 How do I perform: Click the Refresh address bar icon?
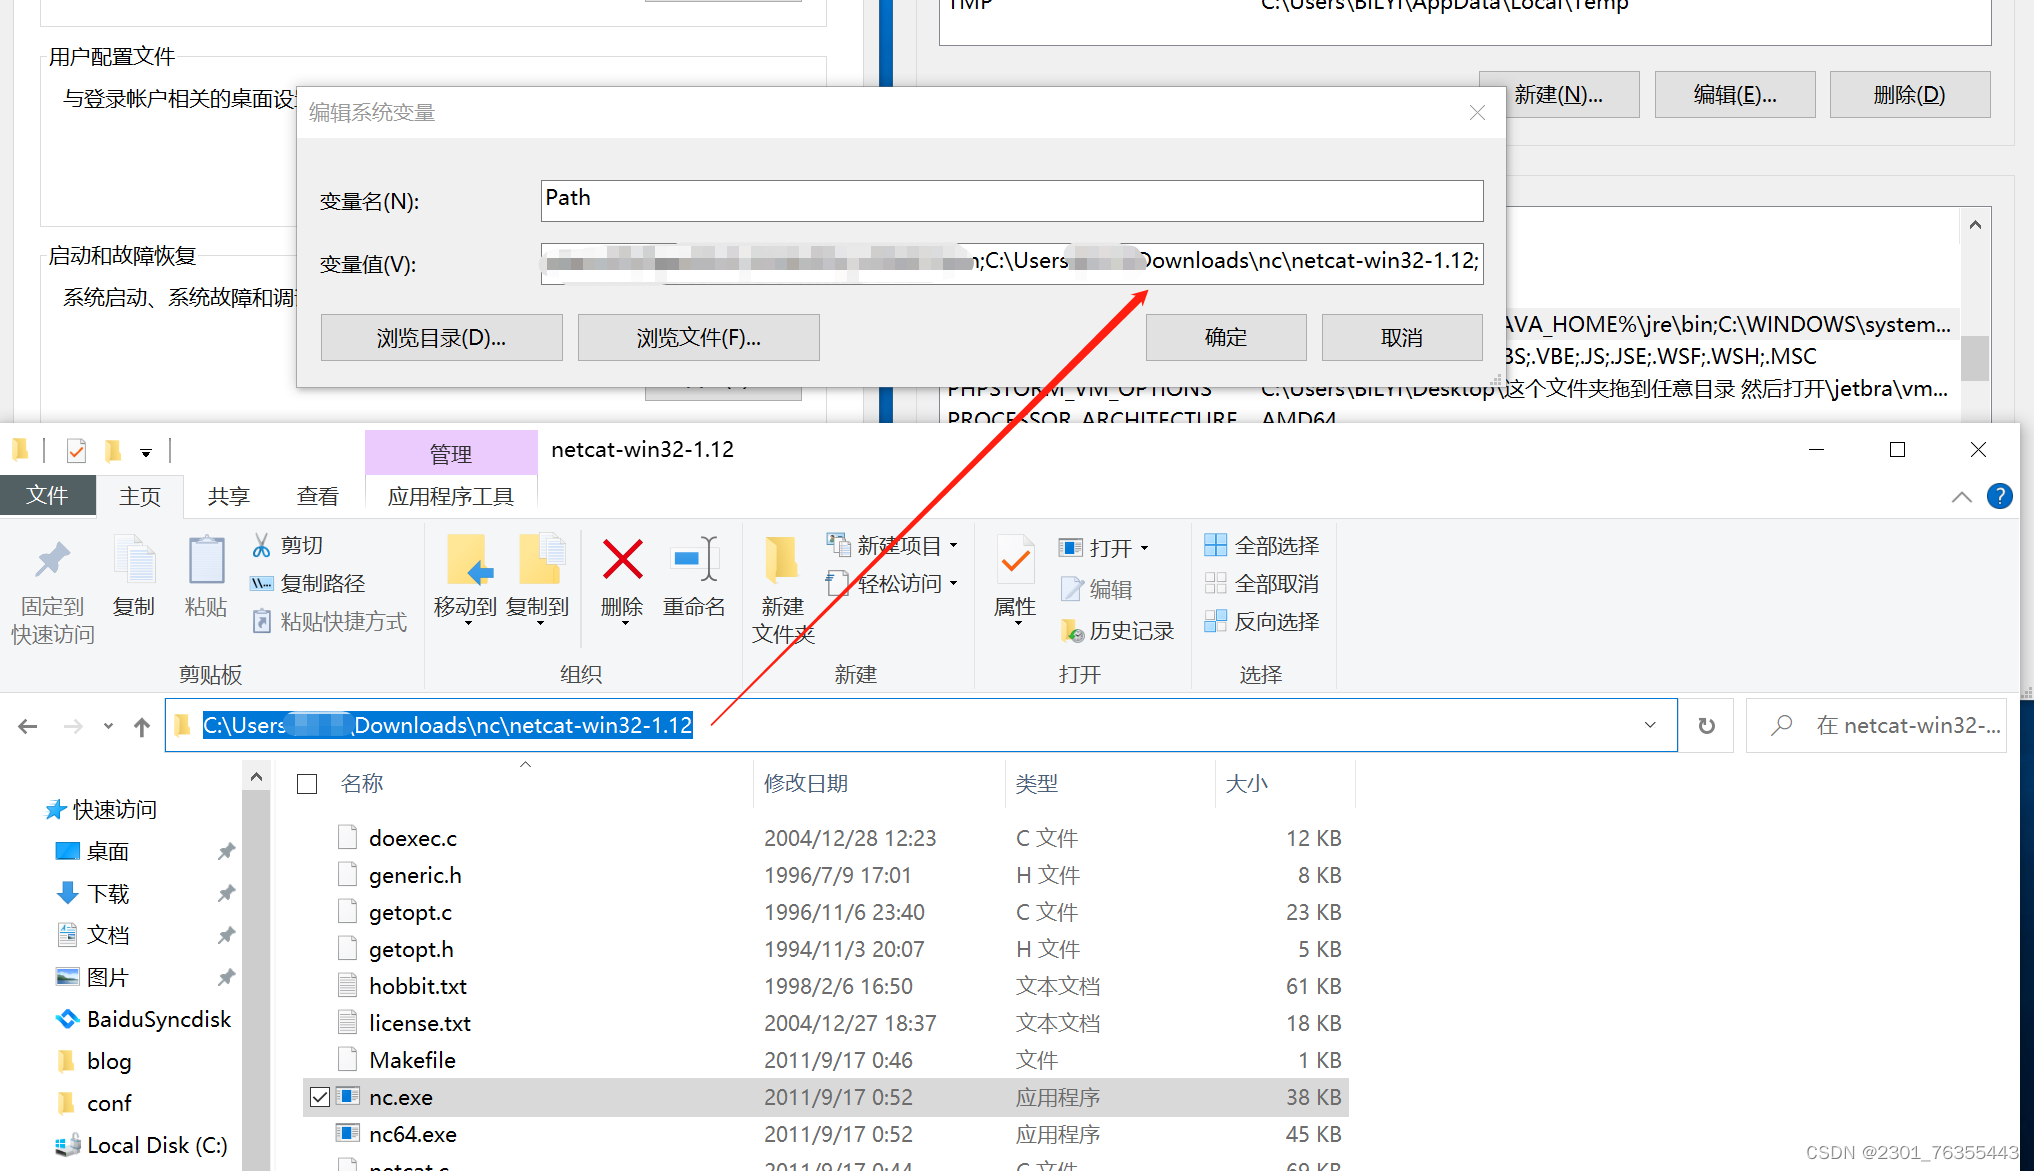pos(1707,725)
